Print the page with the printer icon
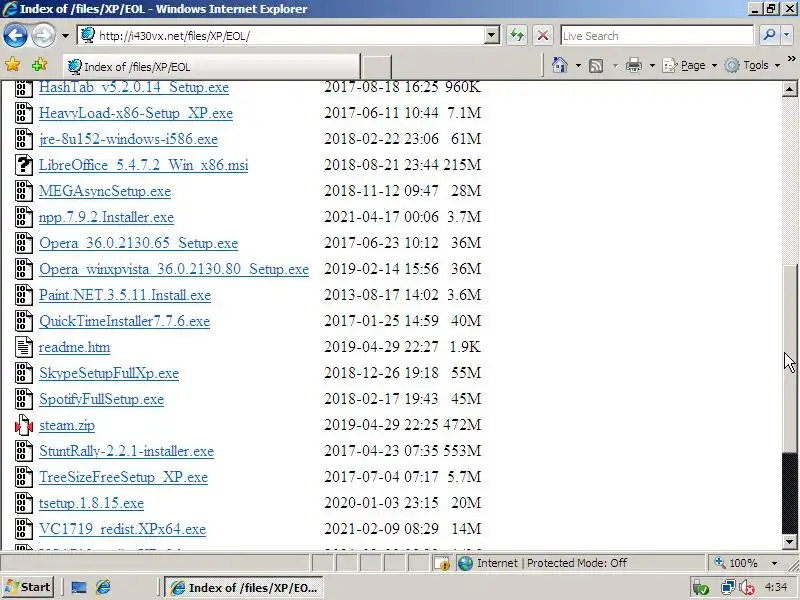Viewport: 800px width, 600px height. (x=634, y=65)
